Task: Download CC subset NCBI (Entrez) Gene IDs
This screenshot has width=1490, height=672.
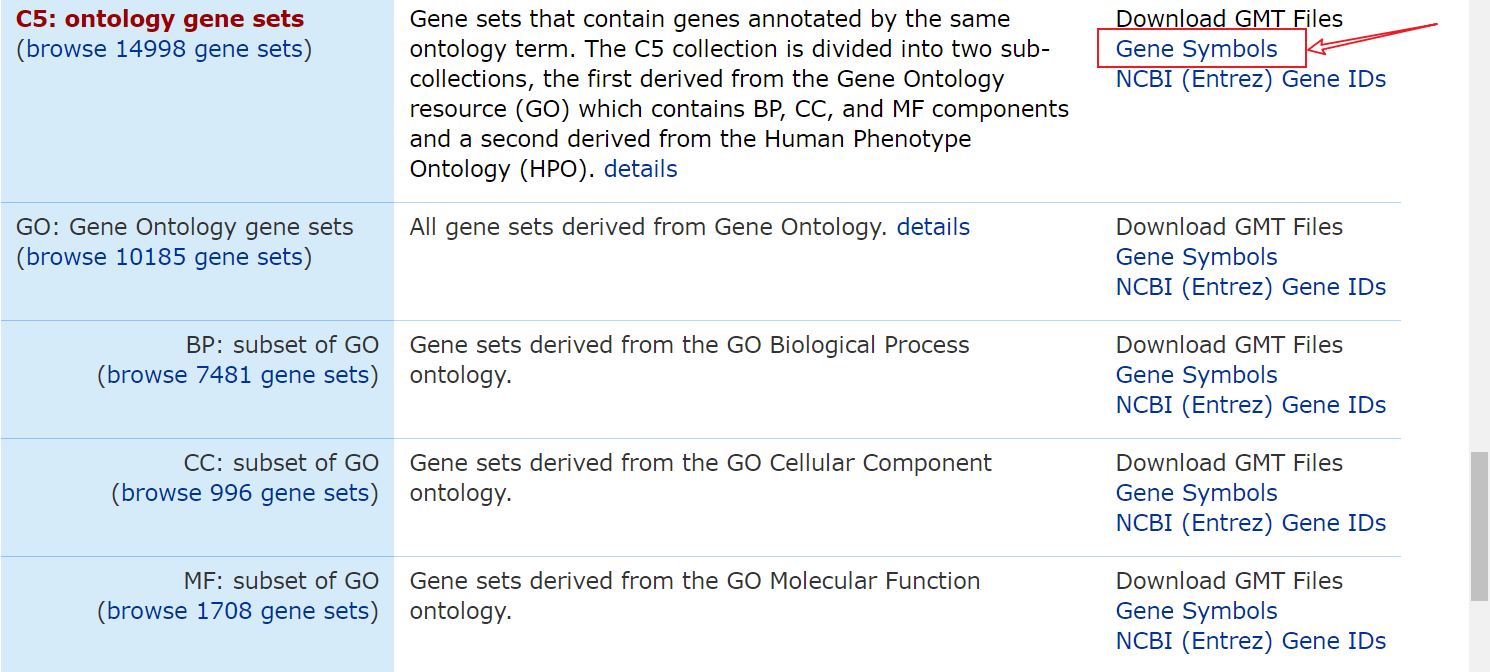Action: (1251, 523)
